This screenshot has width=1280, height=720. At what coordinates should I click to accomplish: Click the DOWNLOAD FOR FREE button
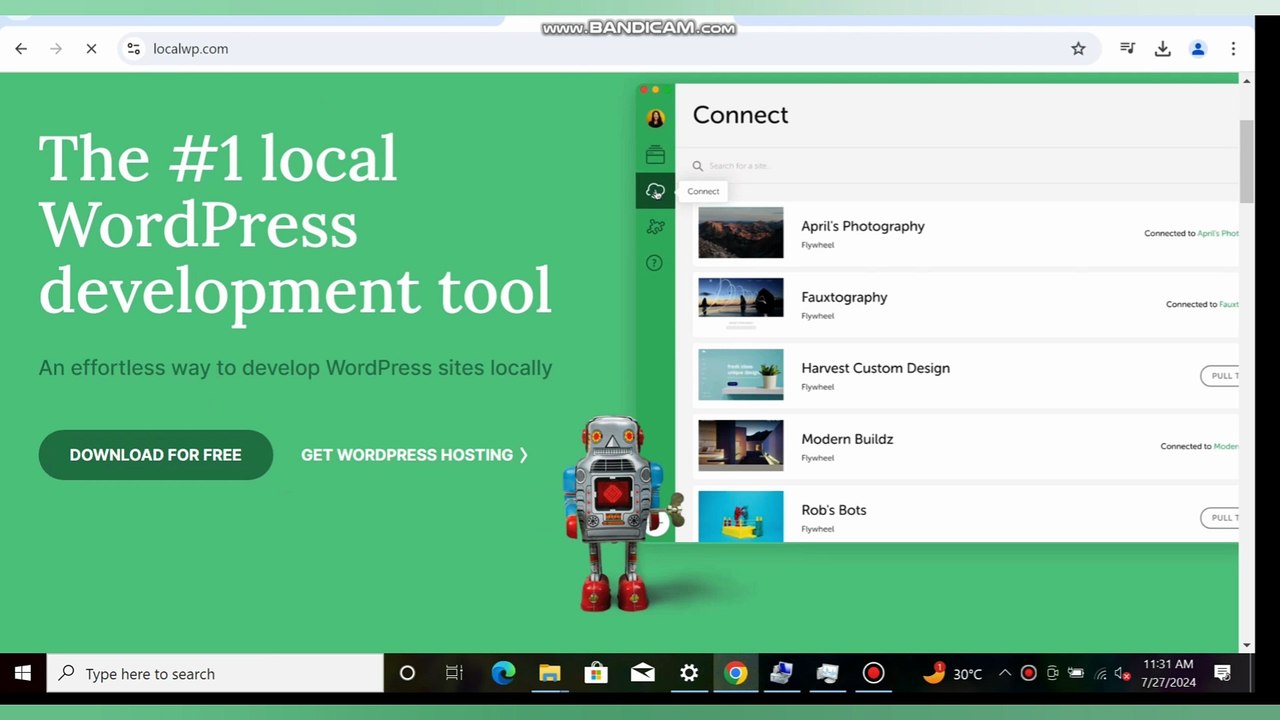155,455
